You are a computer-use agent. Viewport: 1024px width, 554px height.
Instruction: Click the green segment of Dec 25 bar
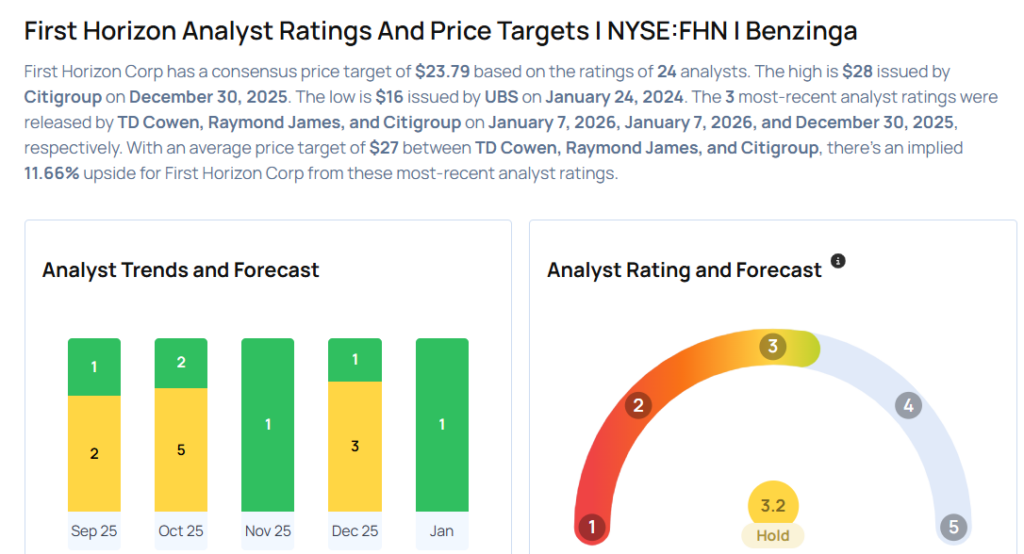click(355, 360)
